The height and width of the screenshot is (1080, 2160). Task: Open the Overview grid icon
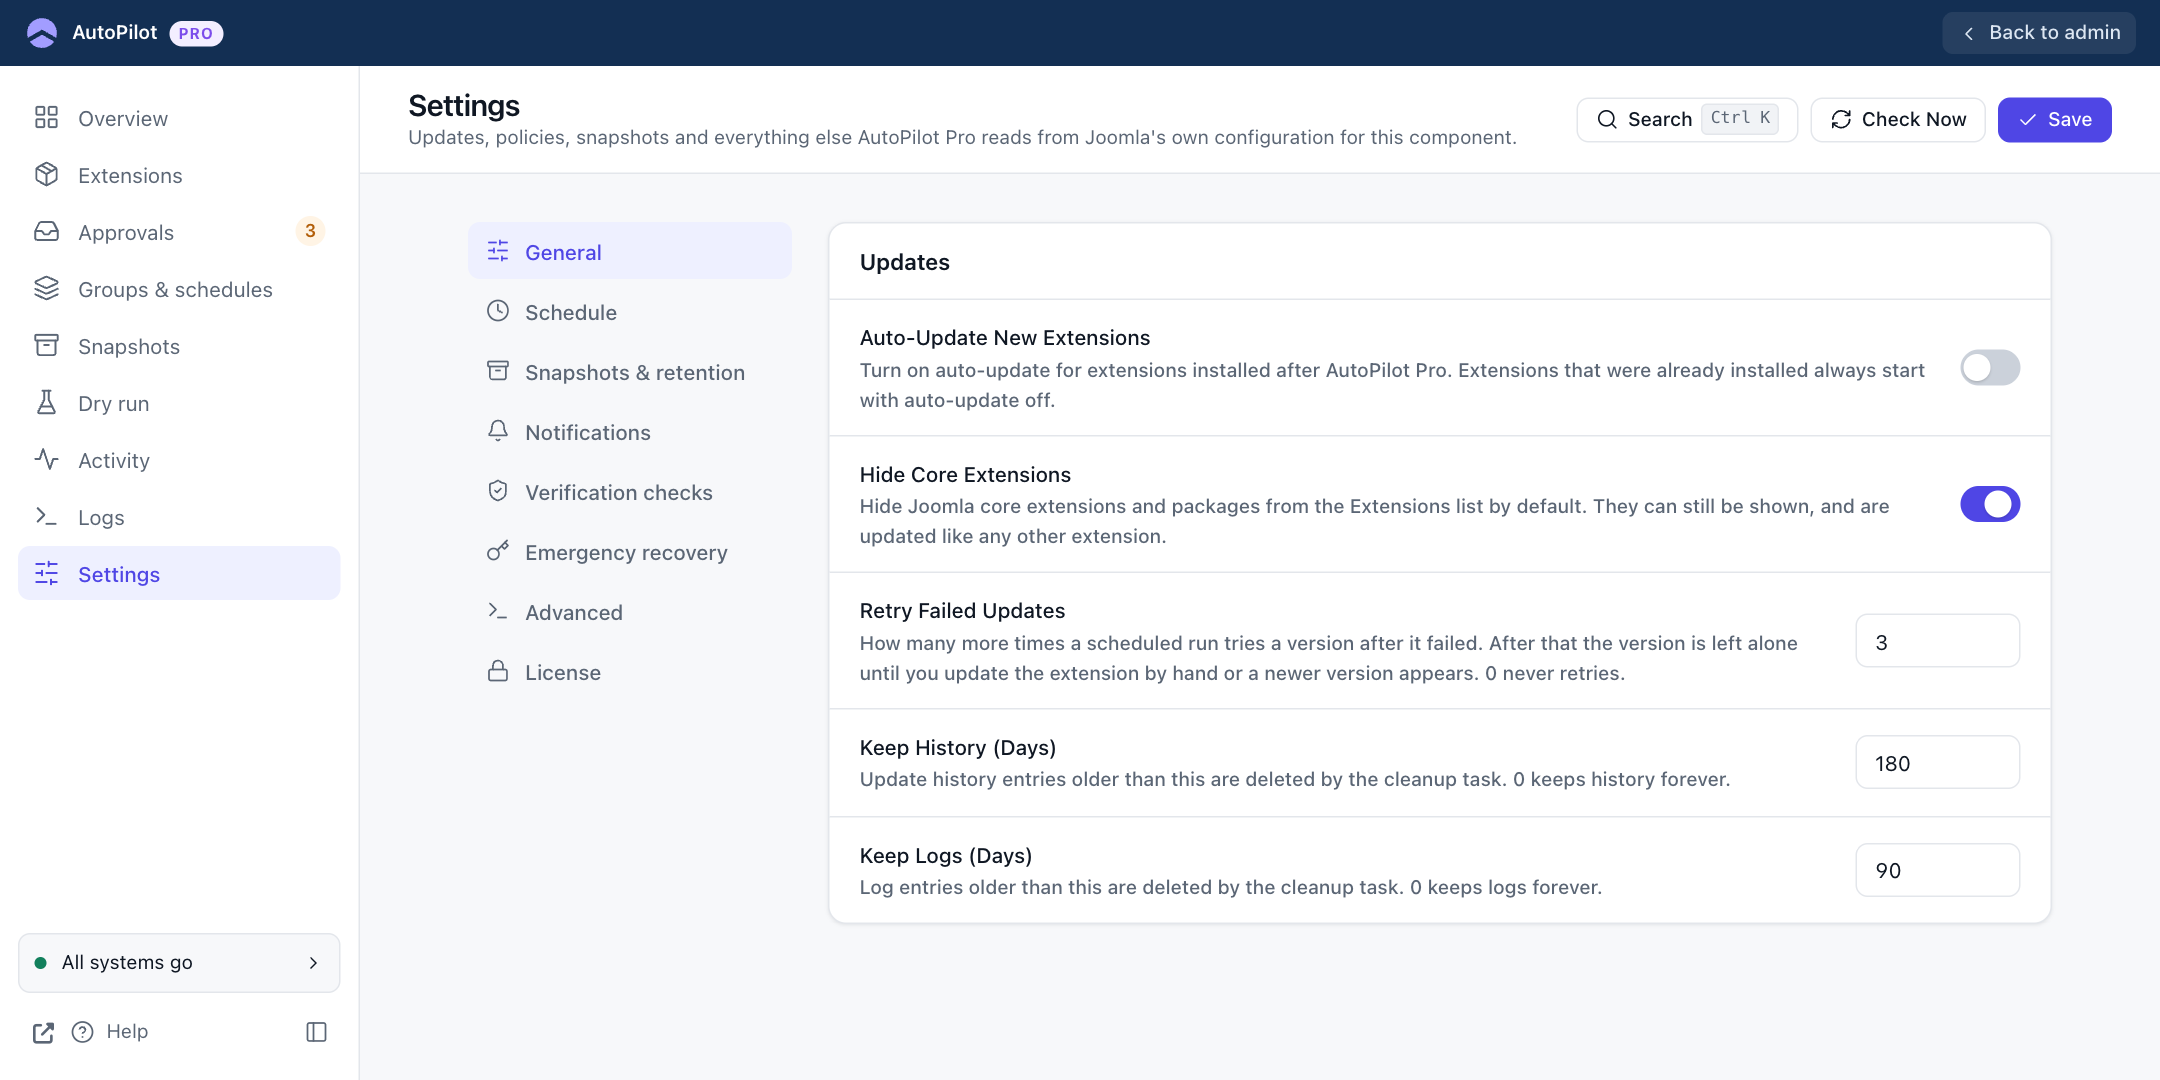tap(46, 118)
